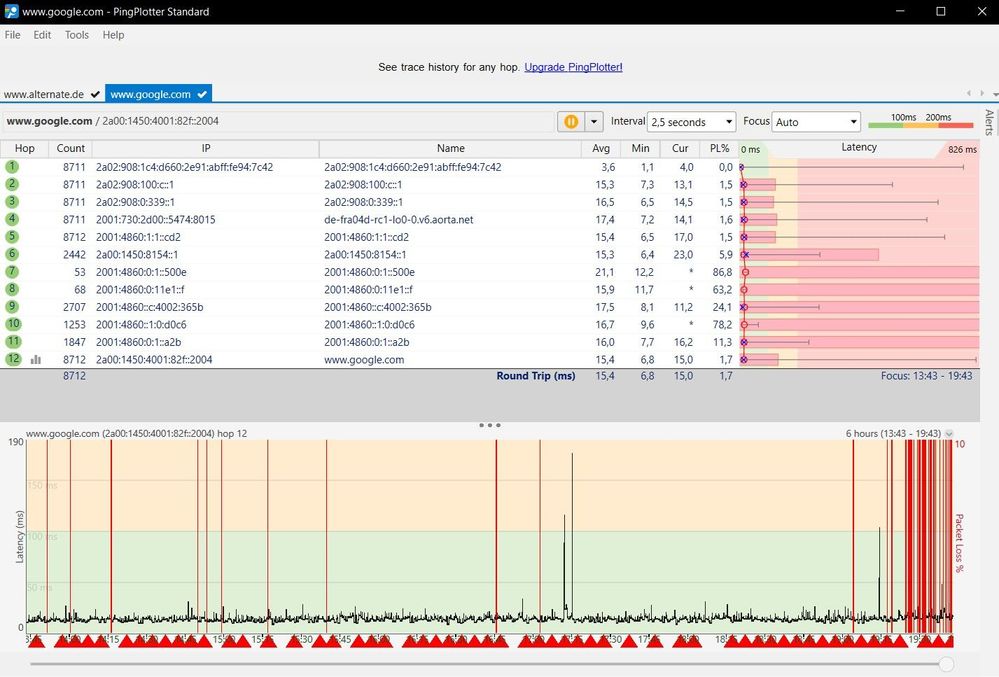Screen dimensions: 999x677
Task: Click the Cur column header
Action: [680, 148]
